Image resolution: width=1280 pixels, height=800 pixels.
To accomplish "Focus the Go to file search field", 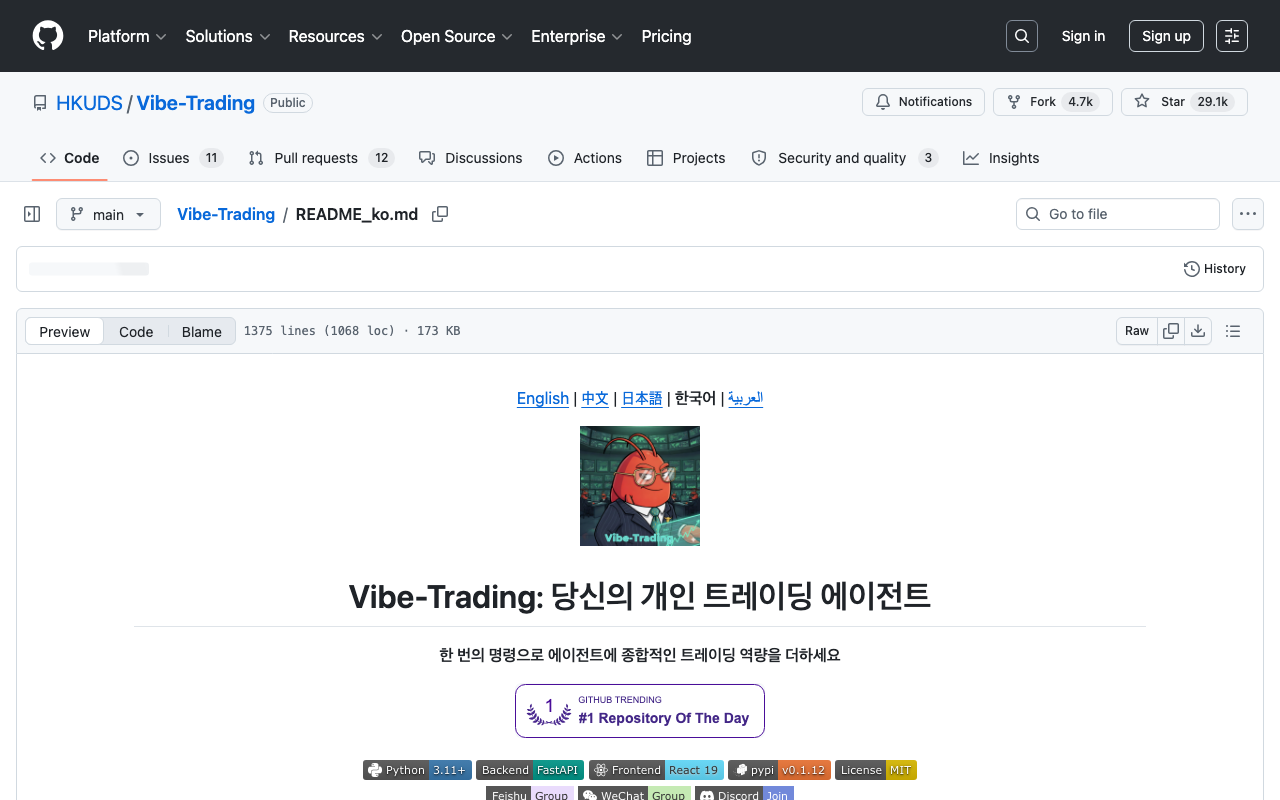I will tap(1118, 214).
